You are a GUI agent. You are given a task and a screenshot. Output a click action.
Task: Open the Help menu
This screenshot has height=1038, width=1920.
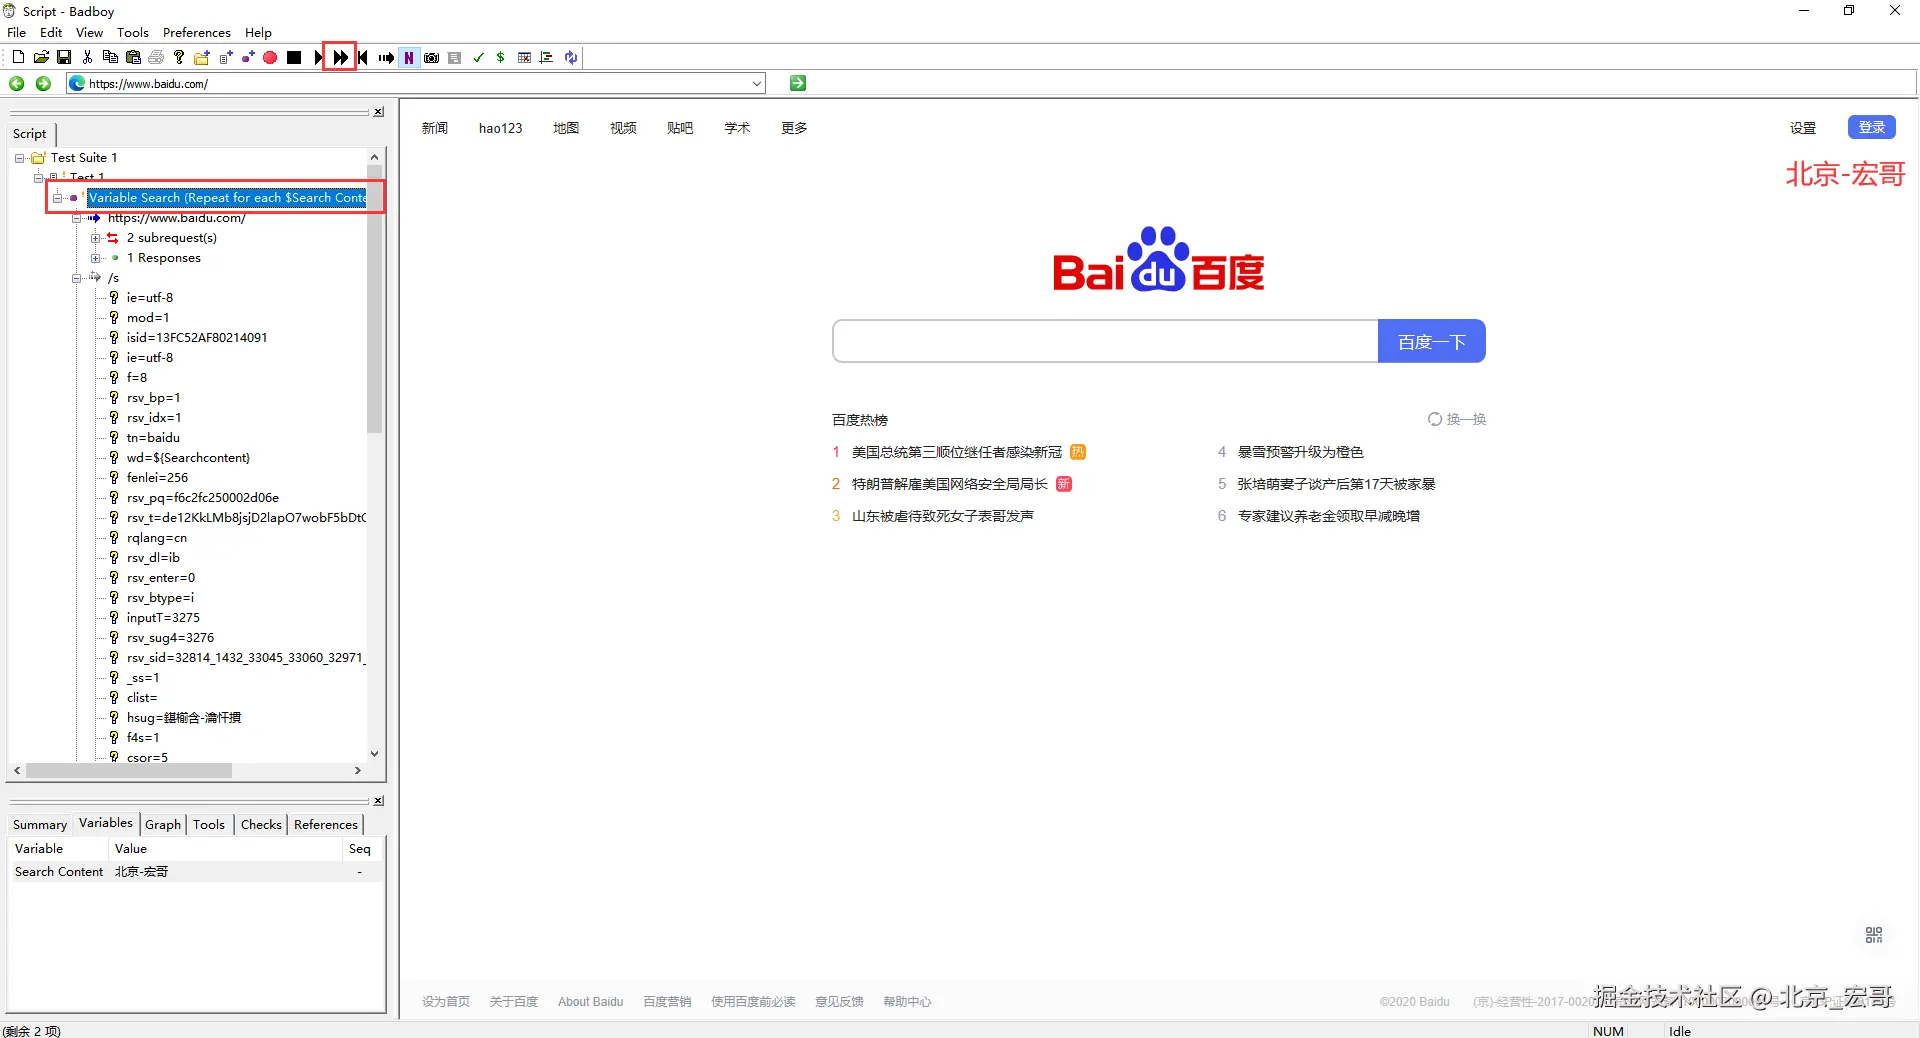tap(258, 32)
